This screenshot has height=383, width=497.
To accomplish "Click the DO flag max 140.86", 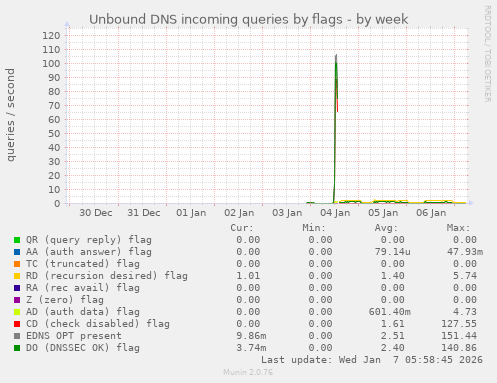I will pos(459,348).
